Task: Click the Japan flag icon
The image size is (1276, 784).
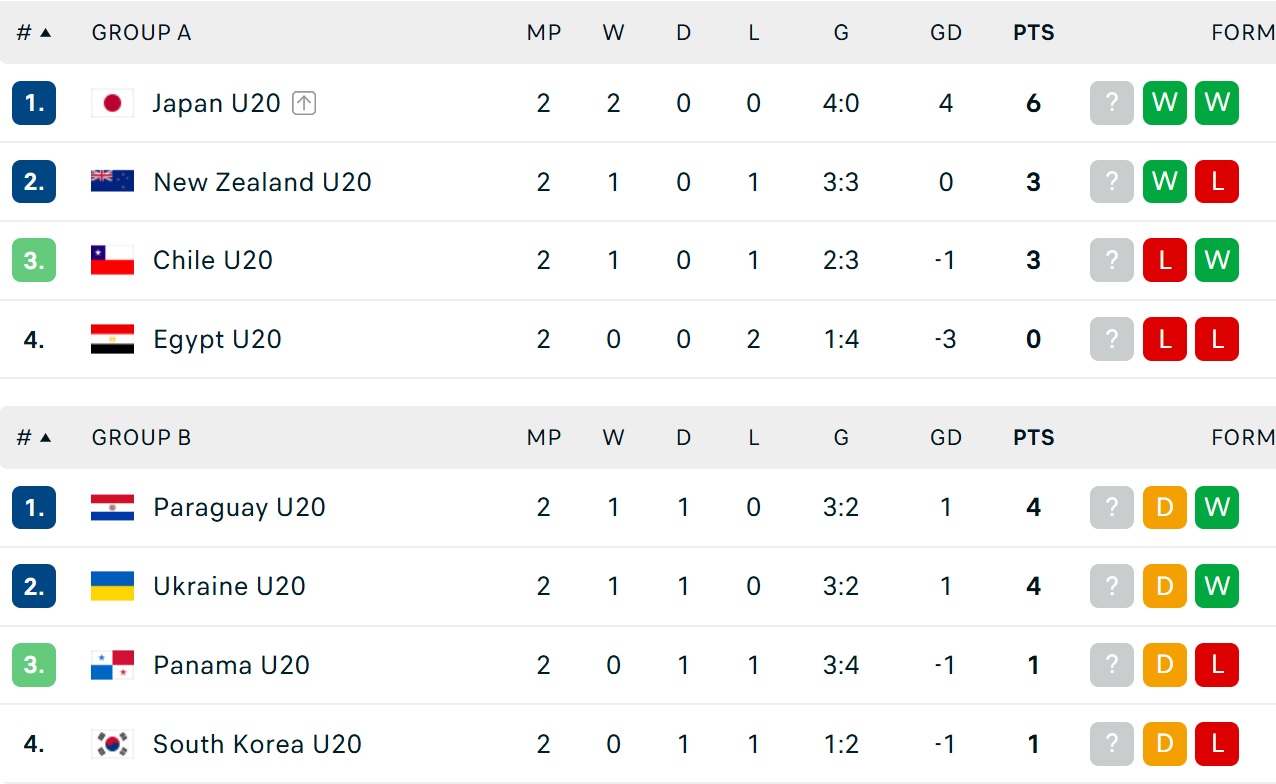Action: pos(112,103)
